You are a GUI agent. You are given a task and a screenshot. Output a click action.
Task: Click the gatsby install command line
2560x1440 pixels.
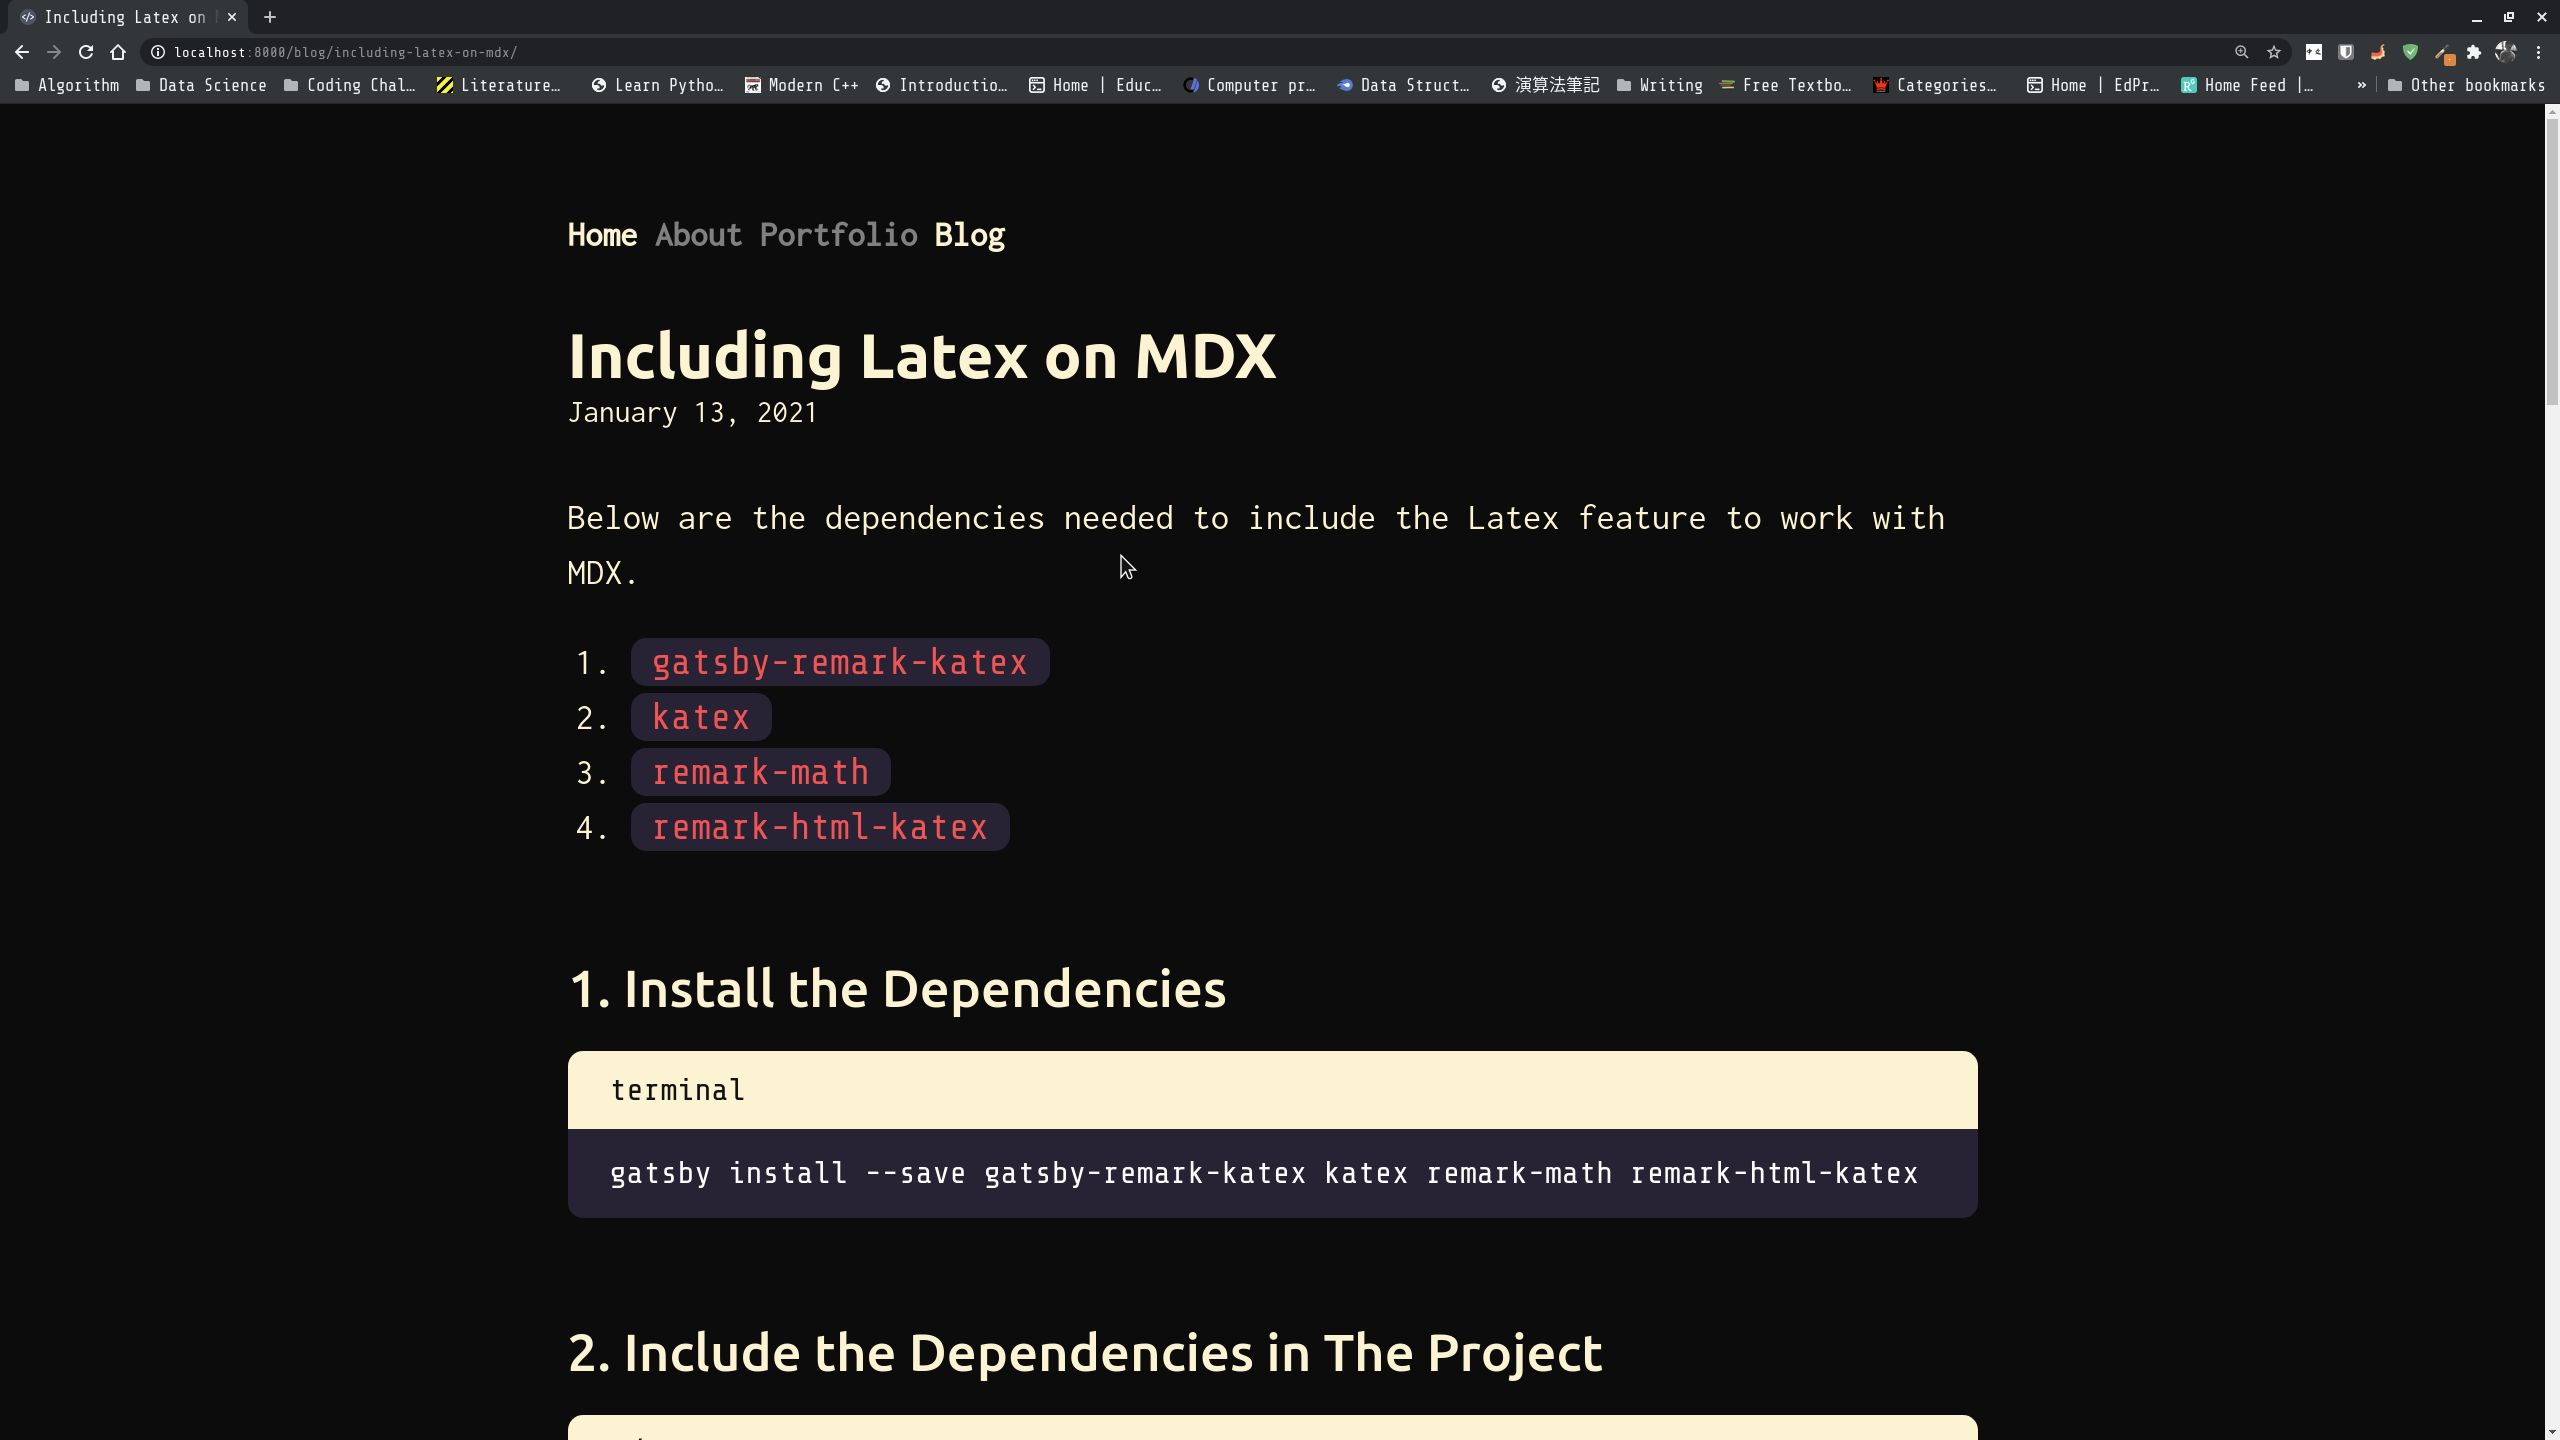pyautogui.click(x=1264, y=1173)
